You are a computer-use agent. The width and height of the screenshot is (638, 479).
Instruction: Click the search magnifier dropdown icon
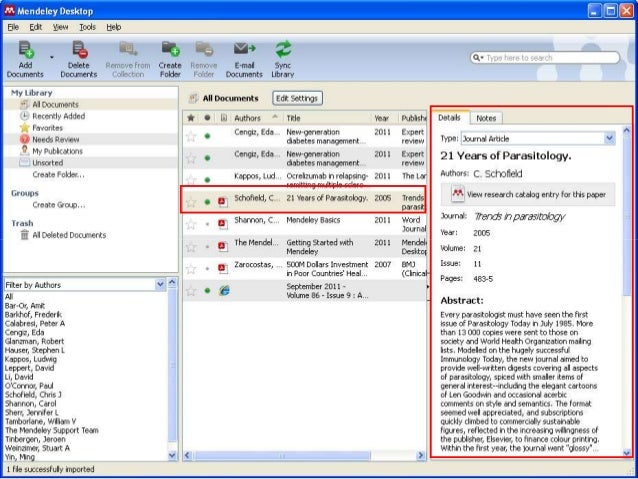click(477, 58)
